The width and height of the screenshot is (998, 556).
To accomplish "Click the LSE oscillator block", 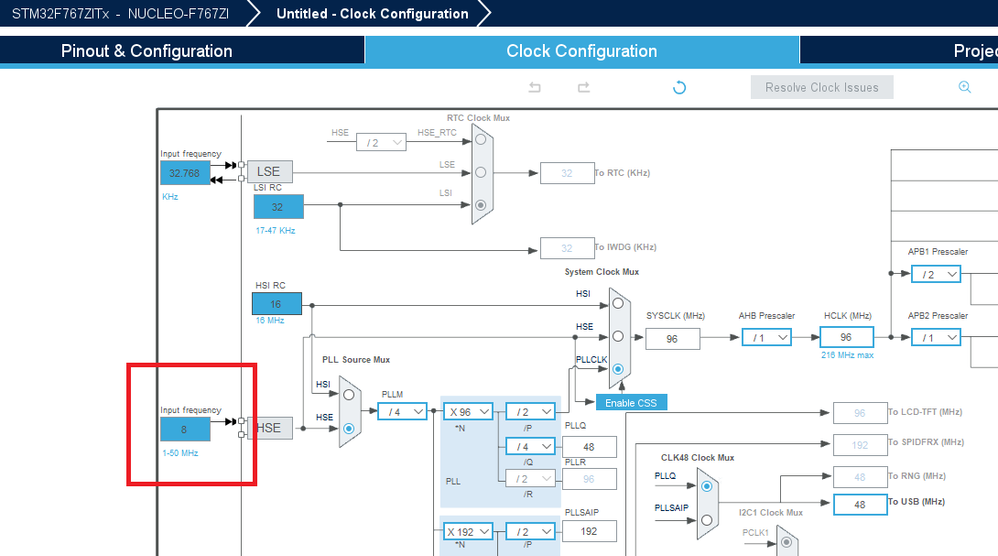I will pos(270,172).
